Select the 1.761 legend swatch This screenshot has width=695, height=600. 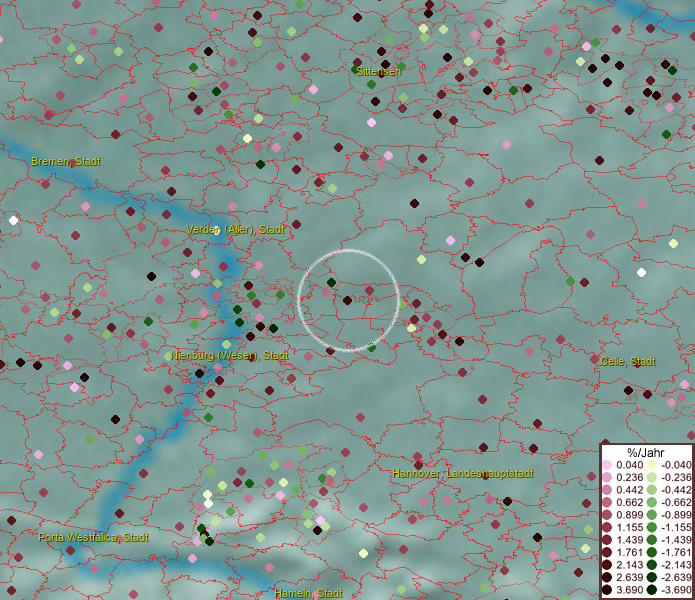pos(607,553)
